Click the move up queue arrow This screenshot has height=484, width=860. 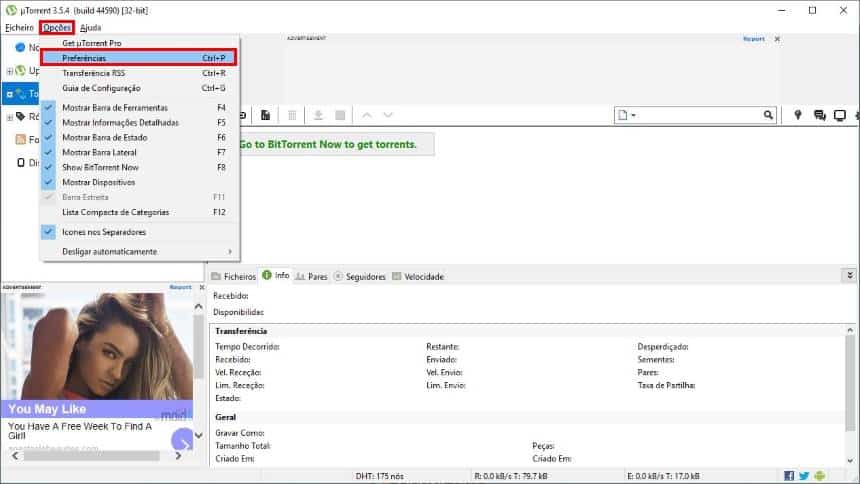click(x=367, y=115)
